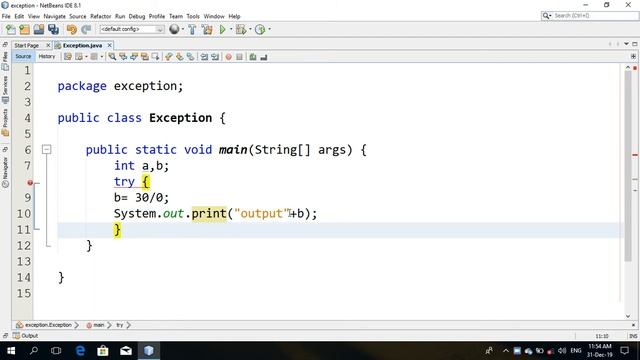Click the Uncomment code icon
Screen dimensions: 640x360
point(264,57)
